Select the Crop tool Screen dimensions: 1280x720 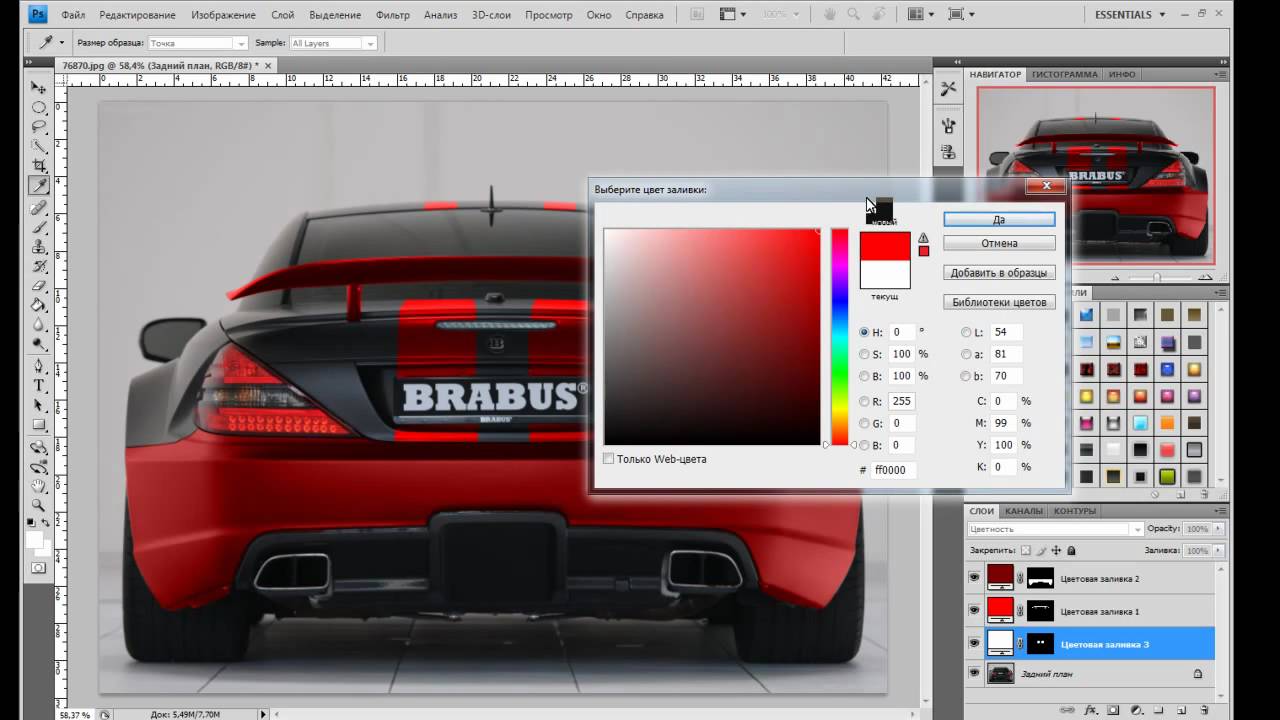click(x=39, y=165)
